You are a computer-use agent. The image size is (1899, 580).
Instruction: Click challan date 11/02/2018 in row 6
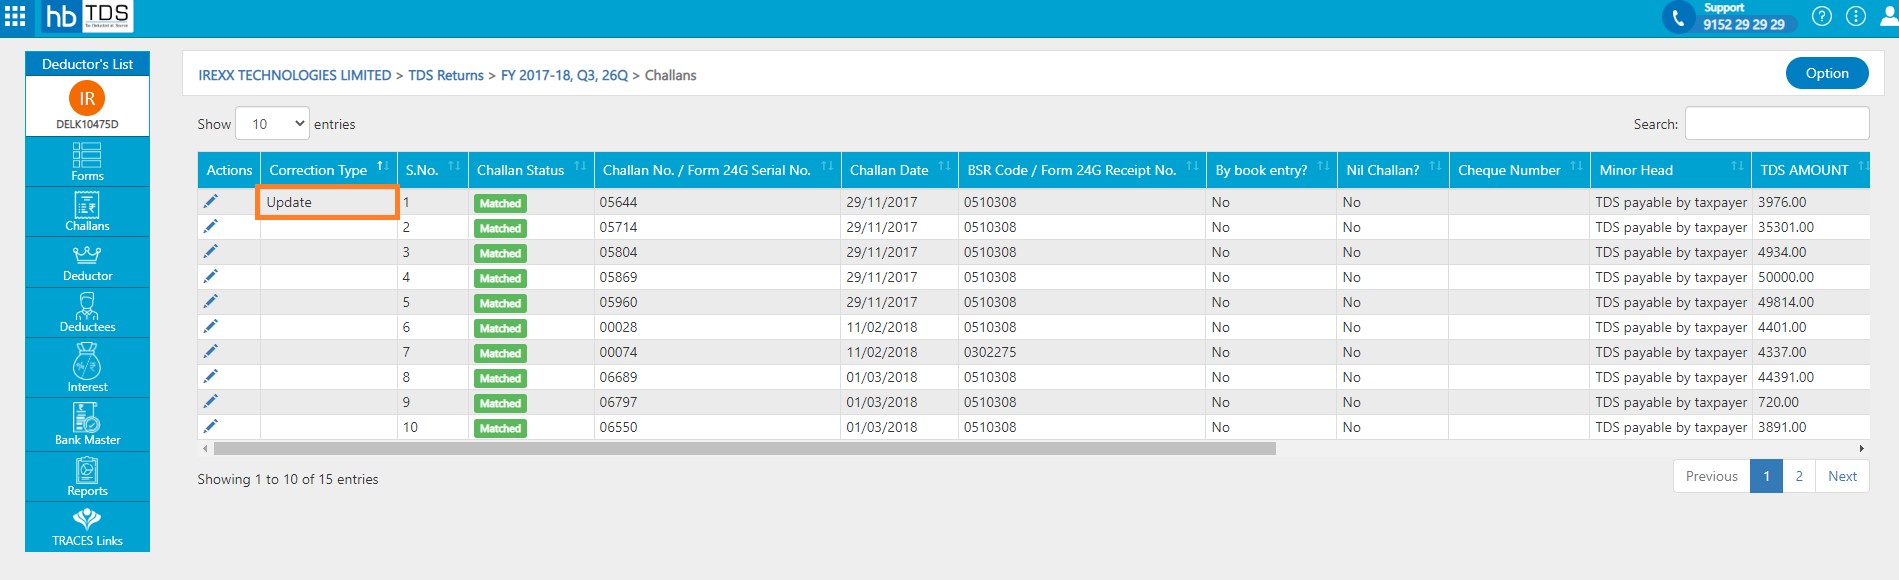point(882,327)
